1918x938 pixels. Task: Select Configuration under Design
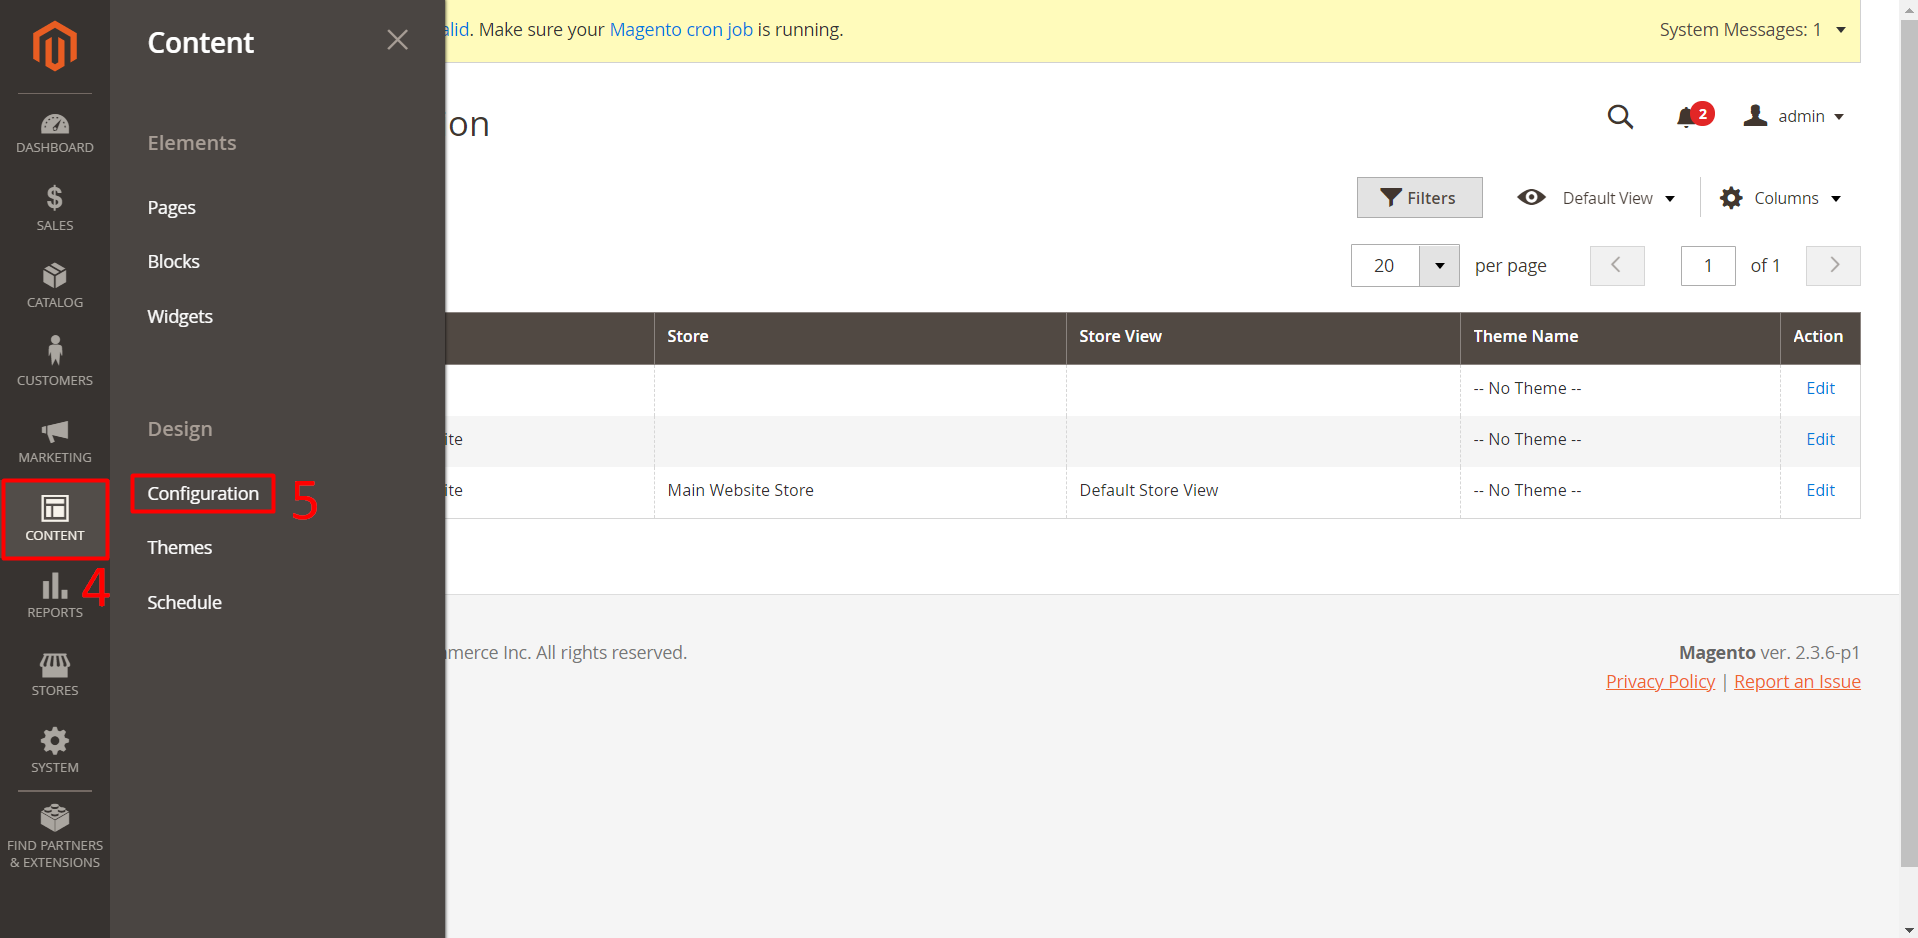[x=203, y=493]
